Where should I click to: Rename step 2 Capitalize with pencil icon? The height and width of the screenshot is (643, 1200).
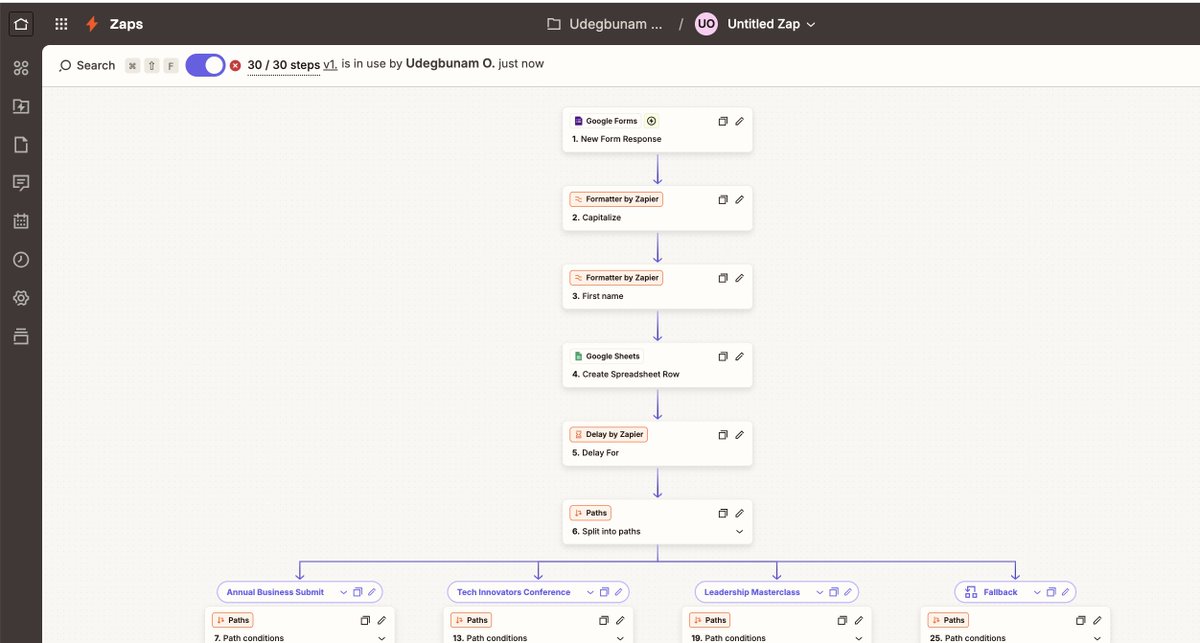[740, 199]
